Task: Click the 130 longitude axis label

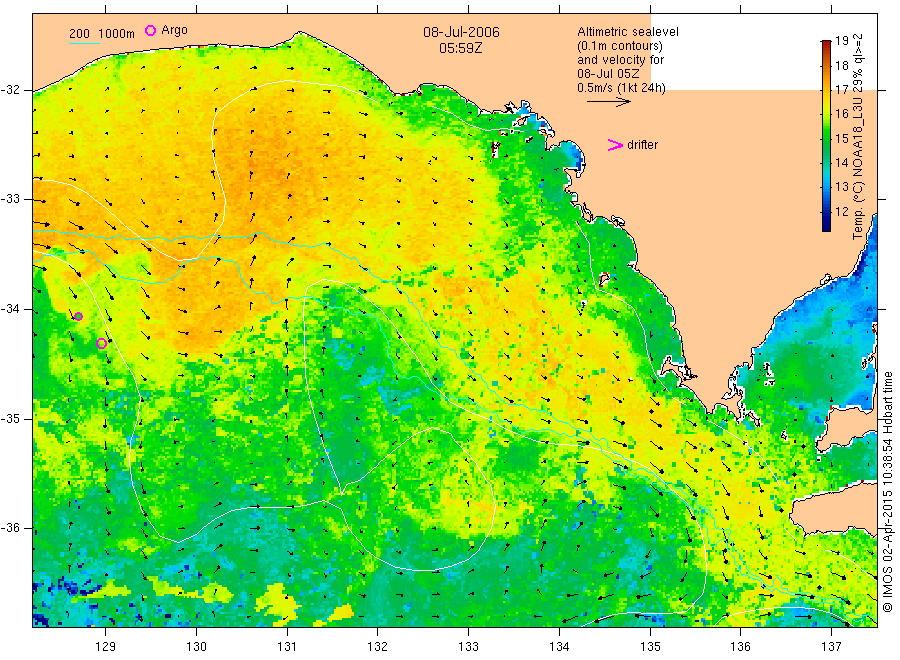Action: point(196,647)
